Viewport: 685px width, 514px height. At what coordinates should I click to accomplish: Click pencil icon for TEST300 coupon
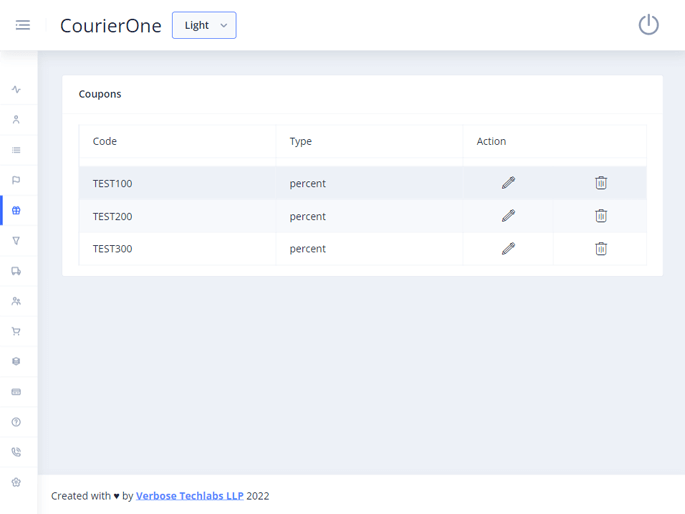tap(508, 249)
